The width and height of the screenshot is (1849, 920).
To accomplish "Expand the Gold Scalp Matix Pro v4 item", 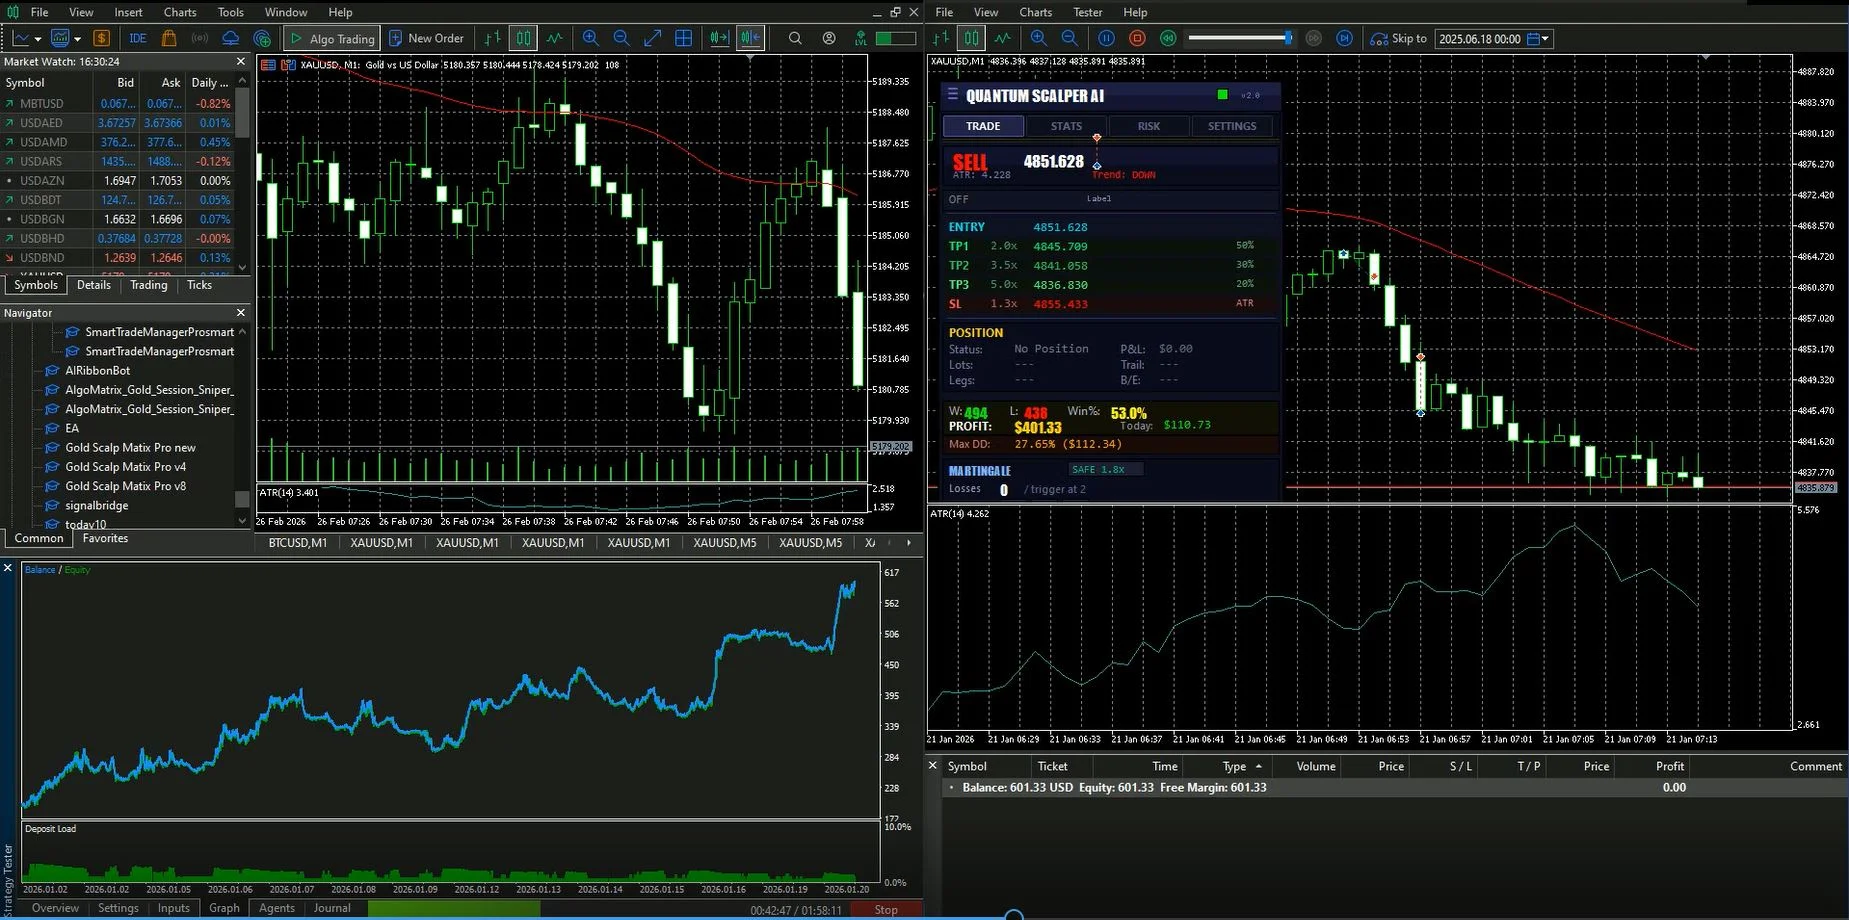I will (x=126, y=466).
